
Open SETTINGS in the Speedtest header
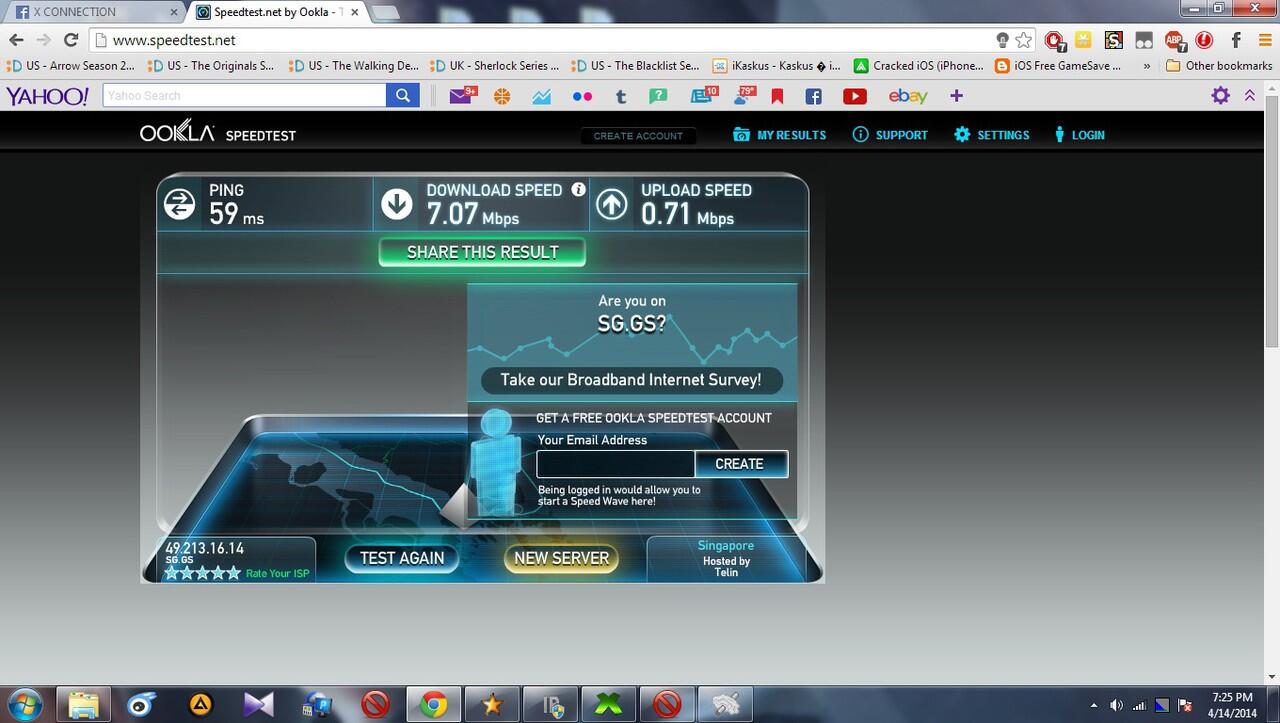(x=991, y=135)
